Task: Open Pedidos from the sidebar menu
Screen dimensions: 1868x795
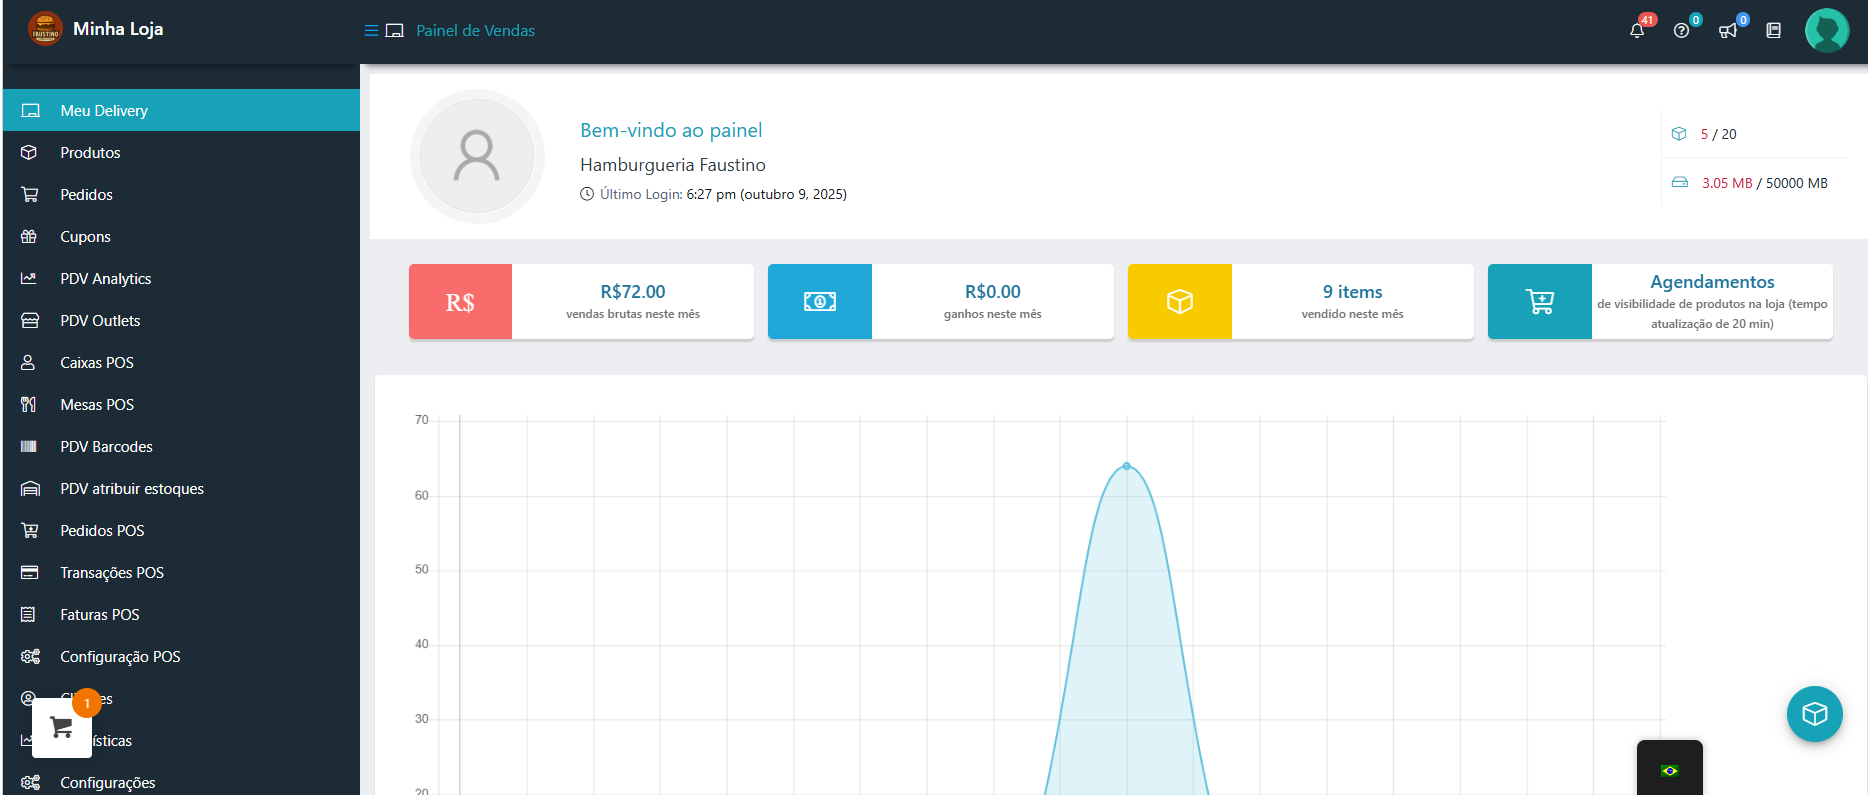Action: (x=86, y=195)
